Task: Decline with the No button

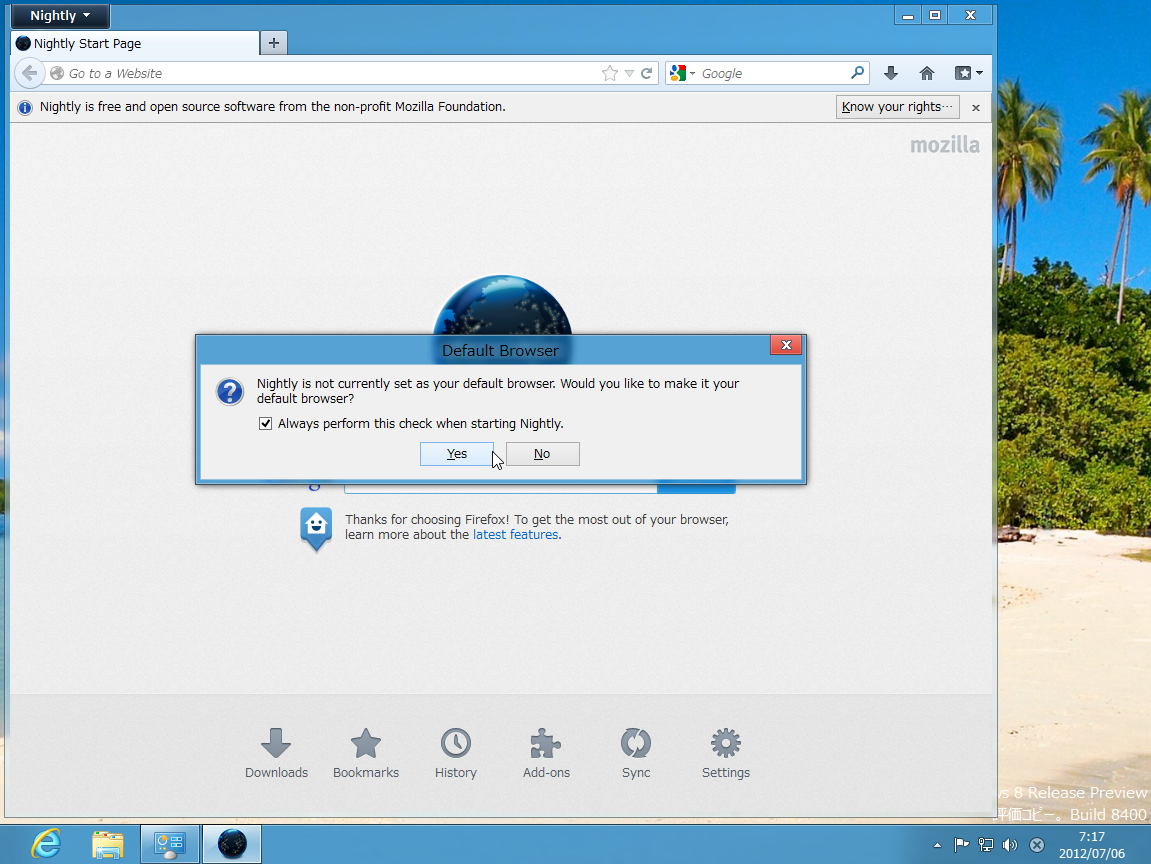Action: tap(542, 454)
